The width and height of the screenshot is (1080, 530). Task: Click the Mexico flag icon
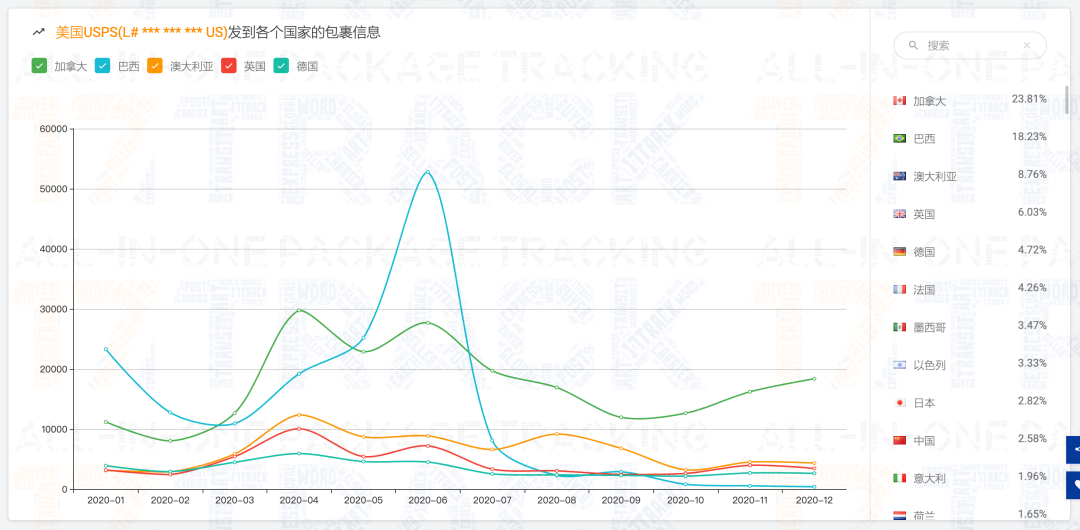click(900, 327)
